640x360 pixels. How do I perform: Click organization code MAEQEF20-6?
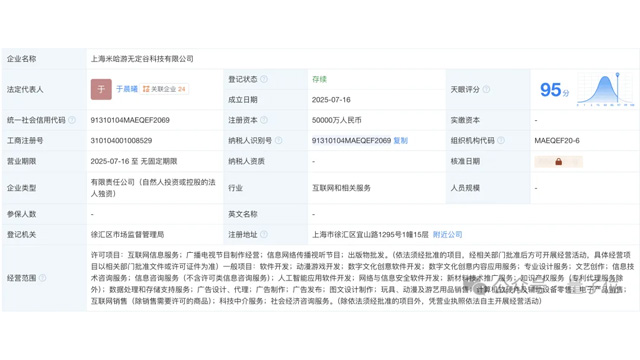click(557, 140)
